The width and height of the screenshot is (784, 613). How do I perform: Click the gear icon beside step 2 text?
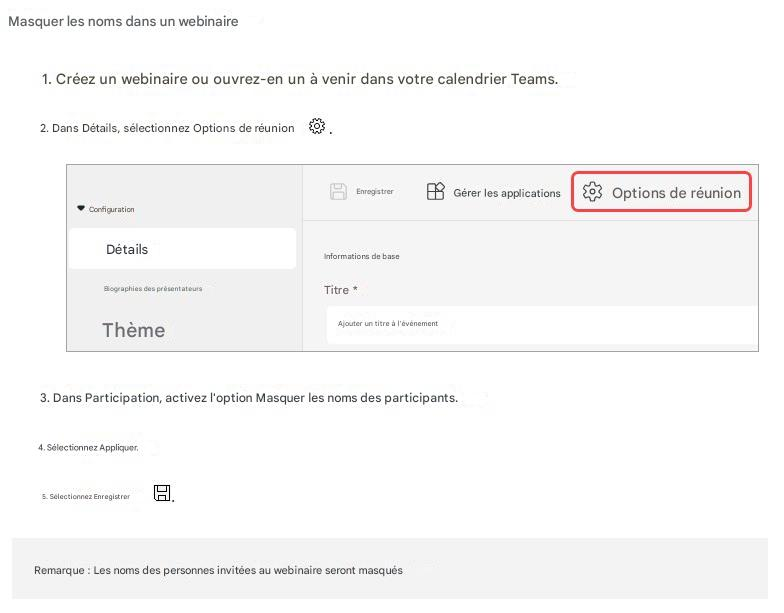[316, 126]
